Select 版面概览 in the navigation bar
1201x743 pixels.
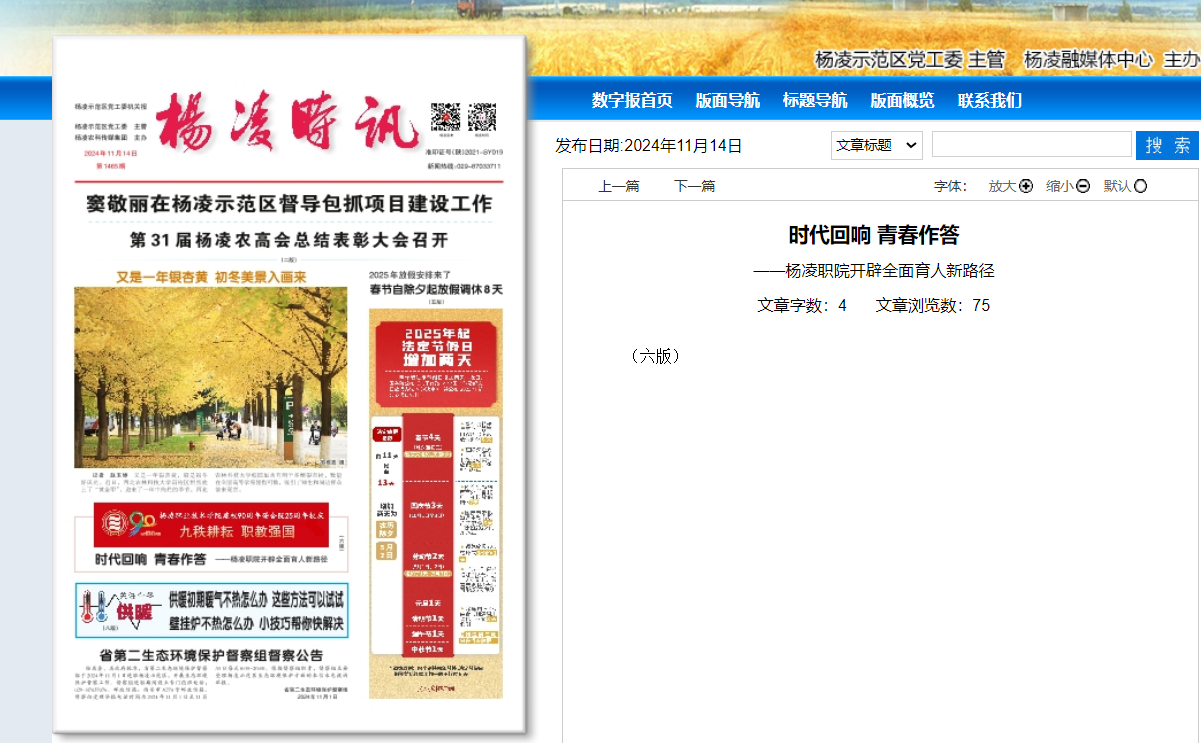tap(902, 100)
